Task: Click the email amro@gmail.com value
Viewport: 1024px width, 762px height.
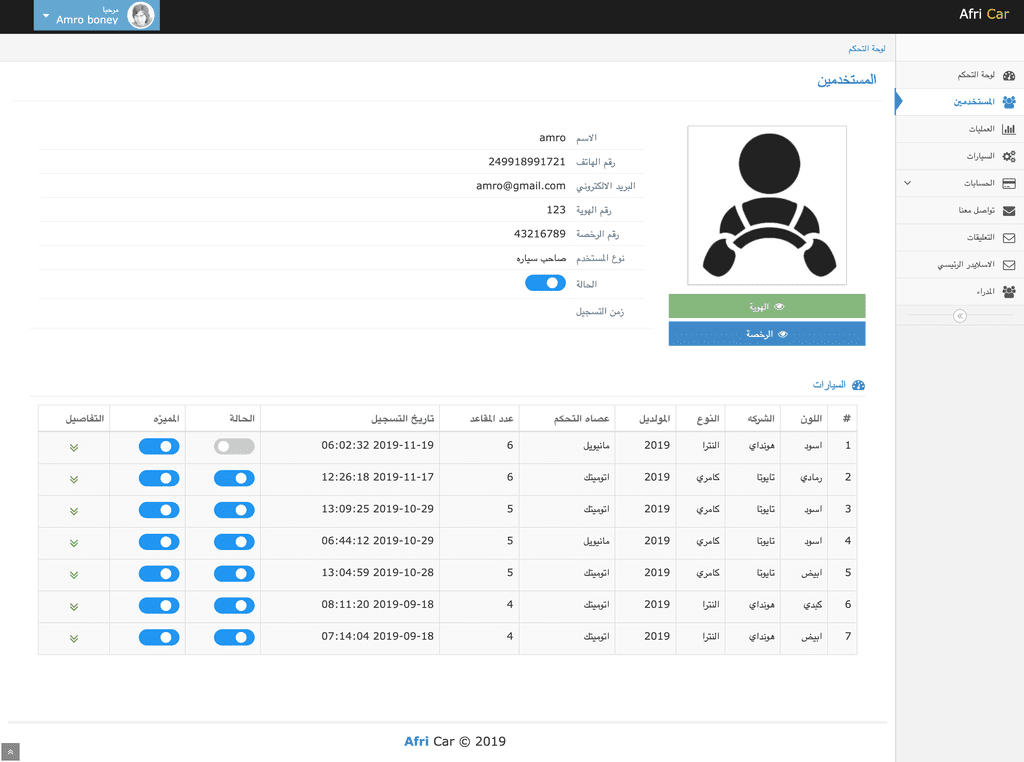Action: click(520, 186)
